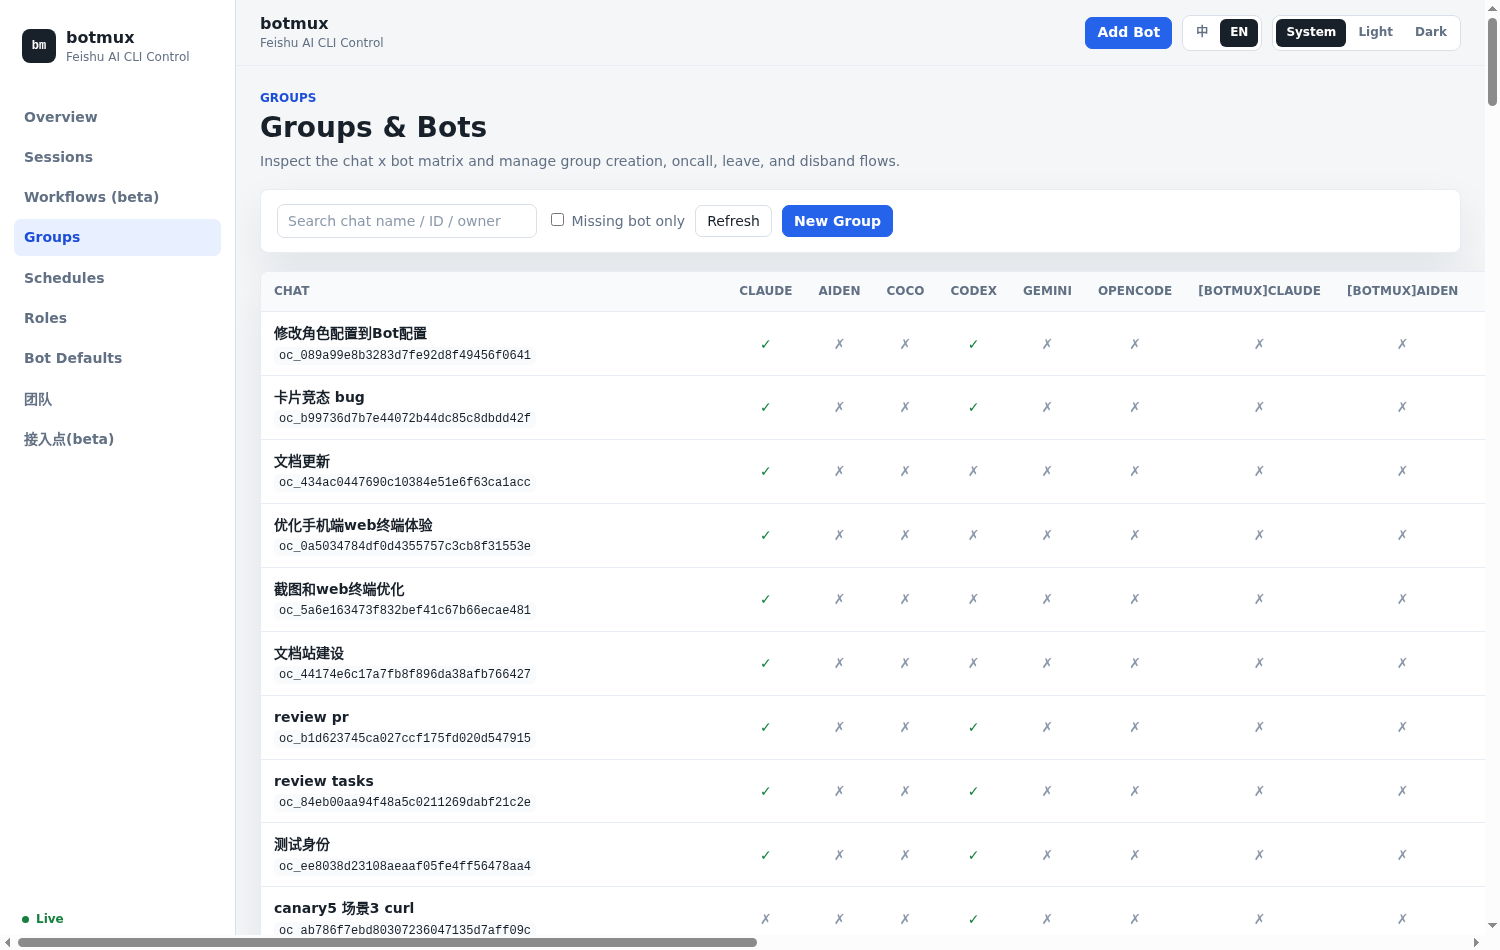The image size is (1500, 950).
Task: Click the review pr chat name
Action: point(311,717)
